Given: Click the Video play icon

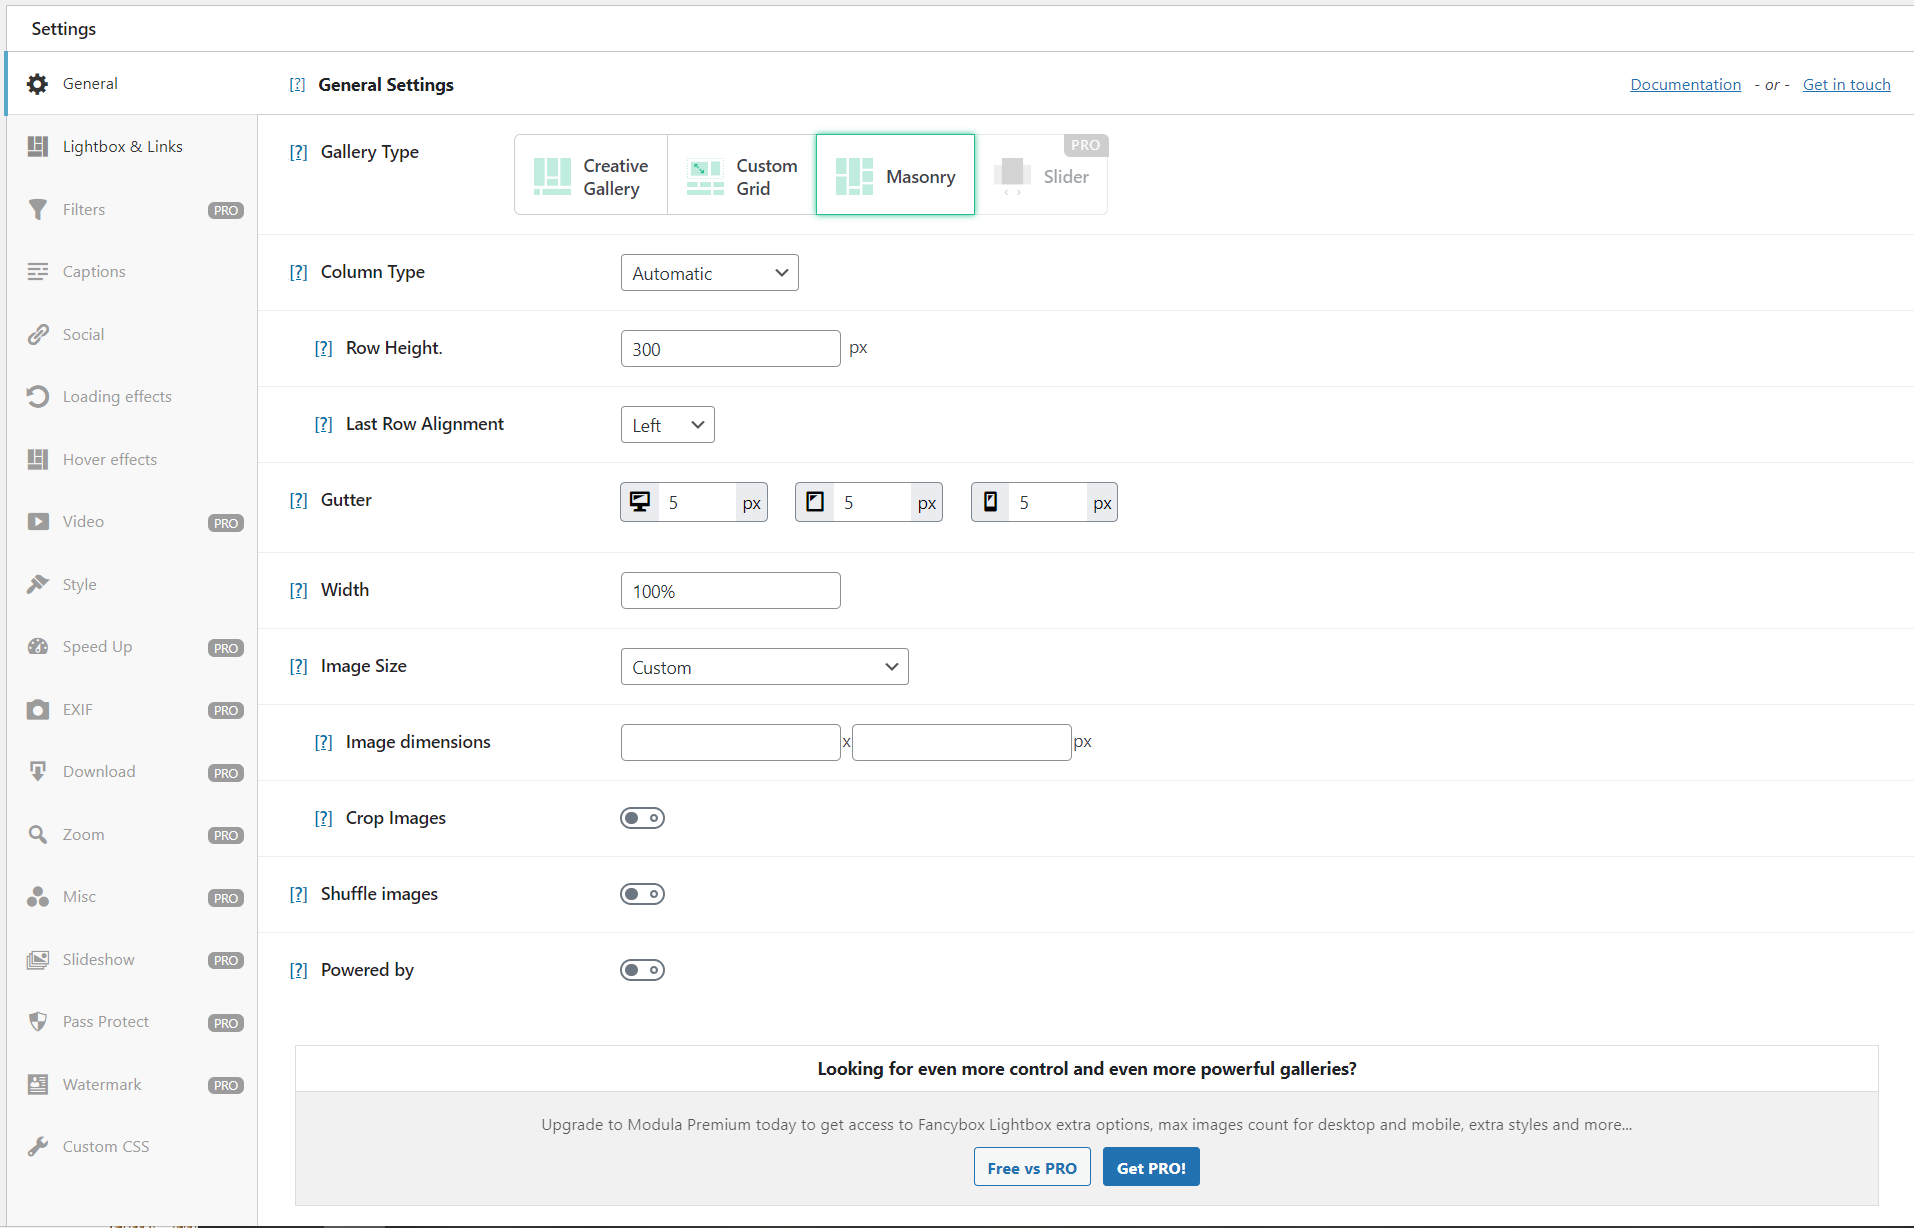Looking at the screenshot, I should pos(38,522).
